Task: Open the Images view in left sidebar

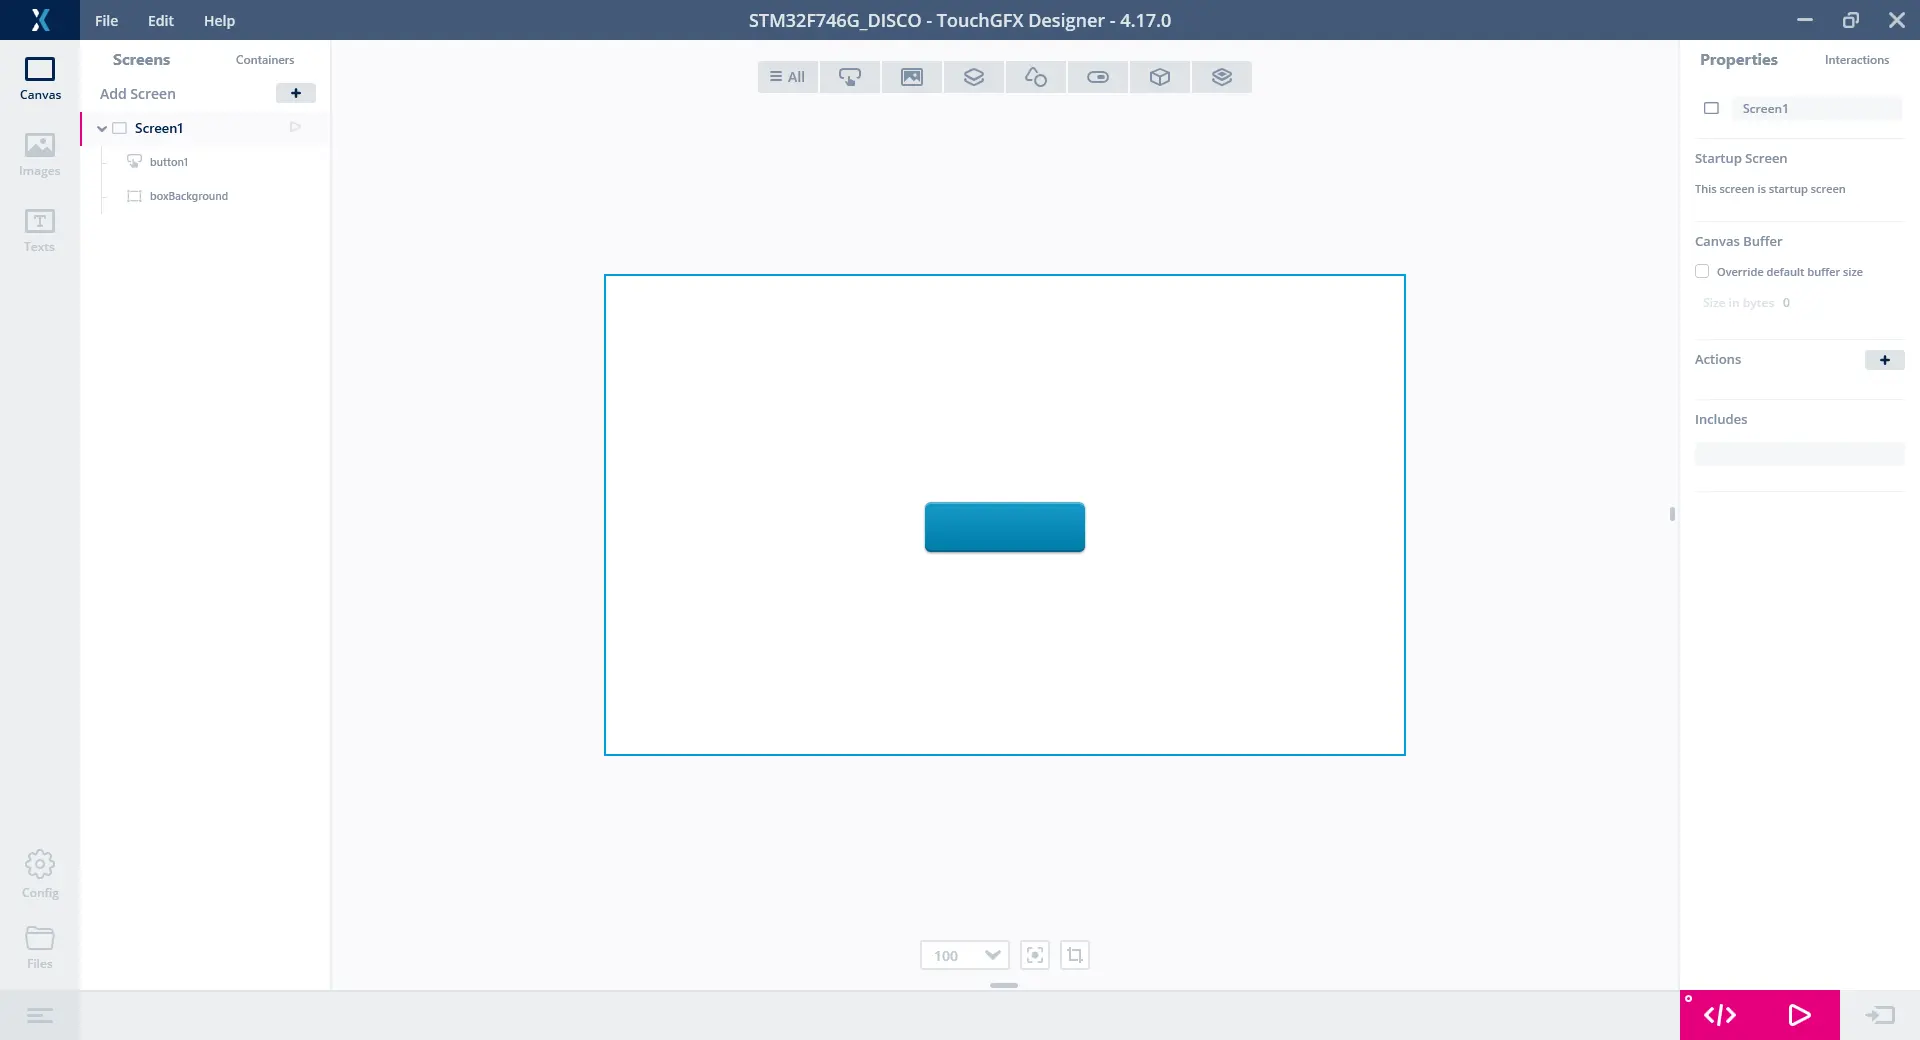Action: (39, 155)
